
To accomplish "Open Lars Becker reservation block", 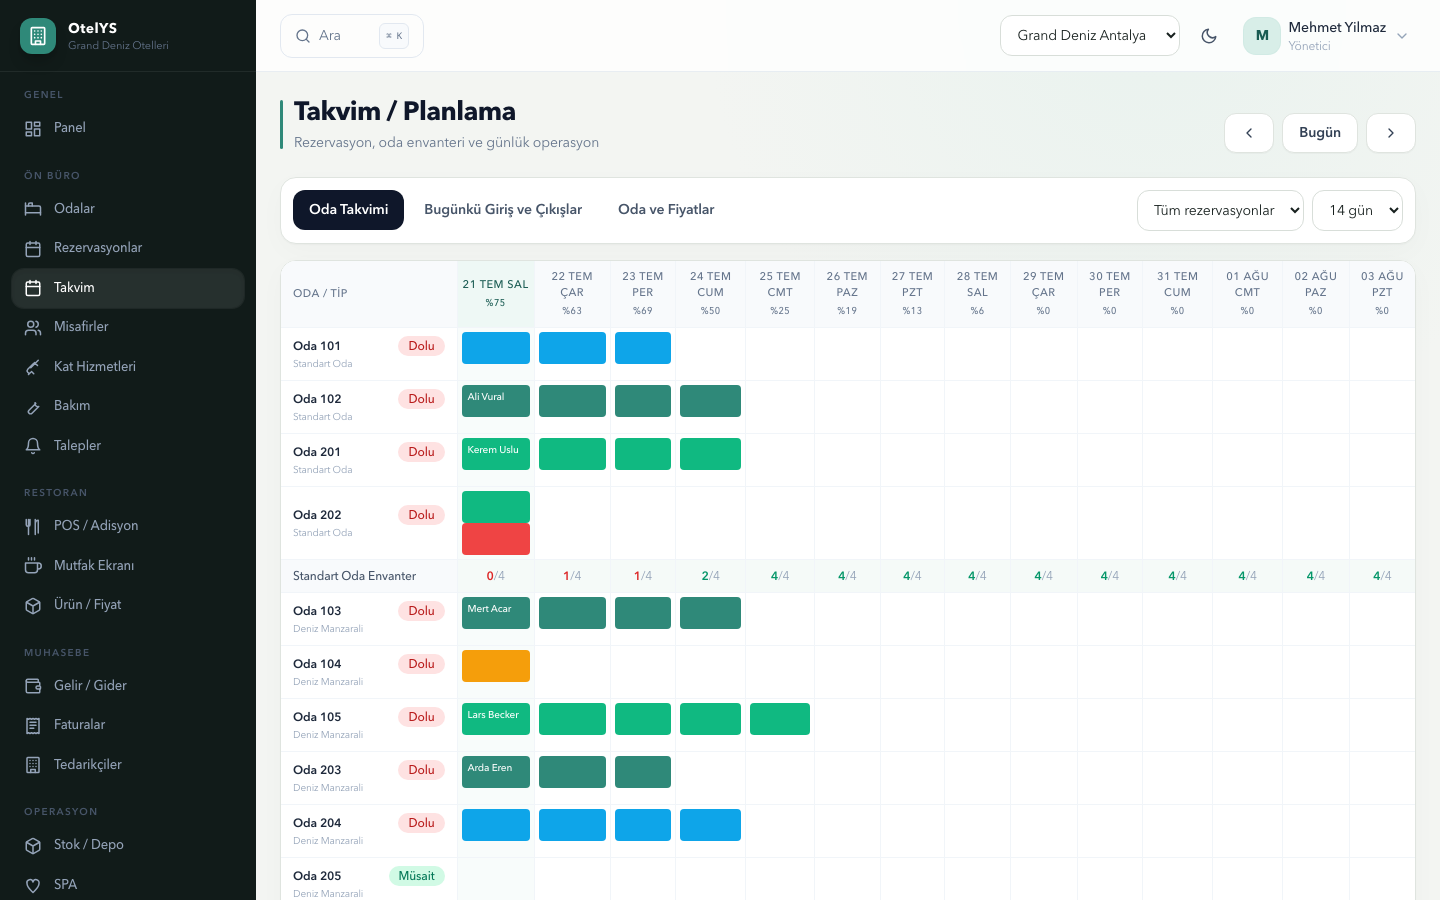I will [x=496, y=719].
